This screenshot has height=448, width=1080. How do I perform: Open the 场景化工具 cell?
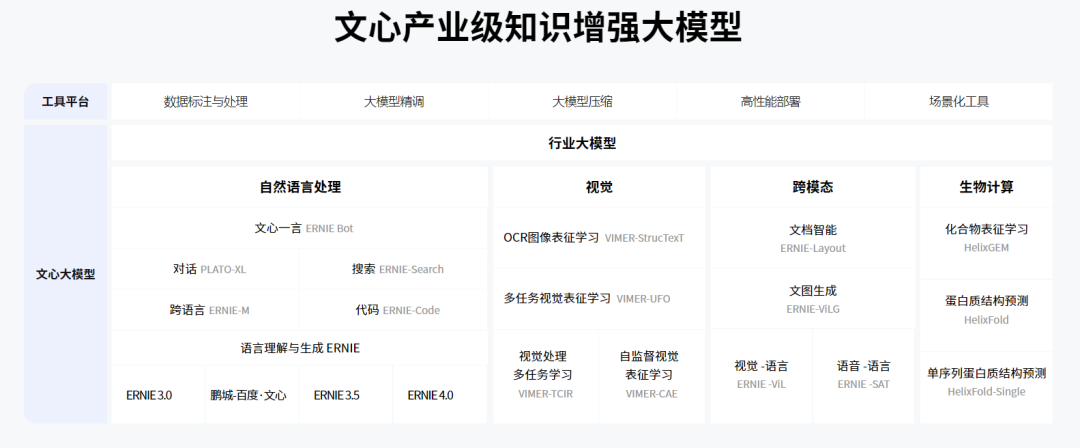[x=959, y=102]
